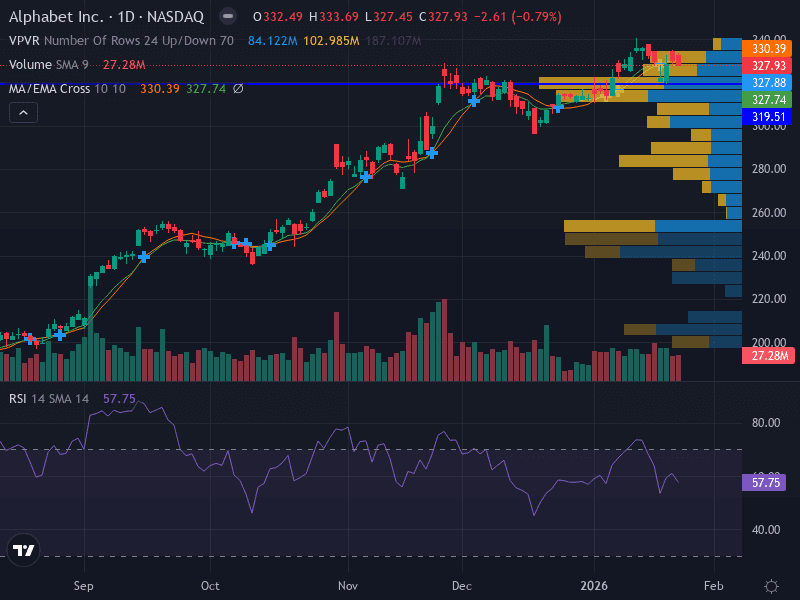800x600 pixels.
Task: Click the high price value H333.69
Action: [x=334, y=17]
